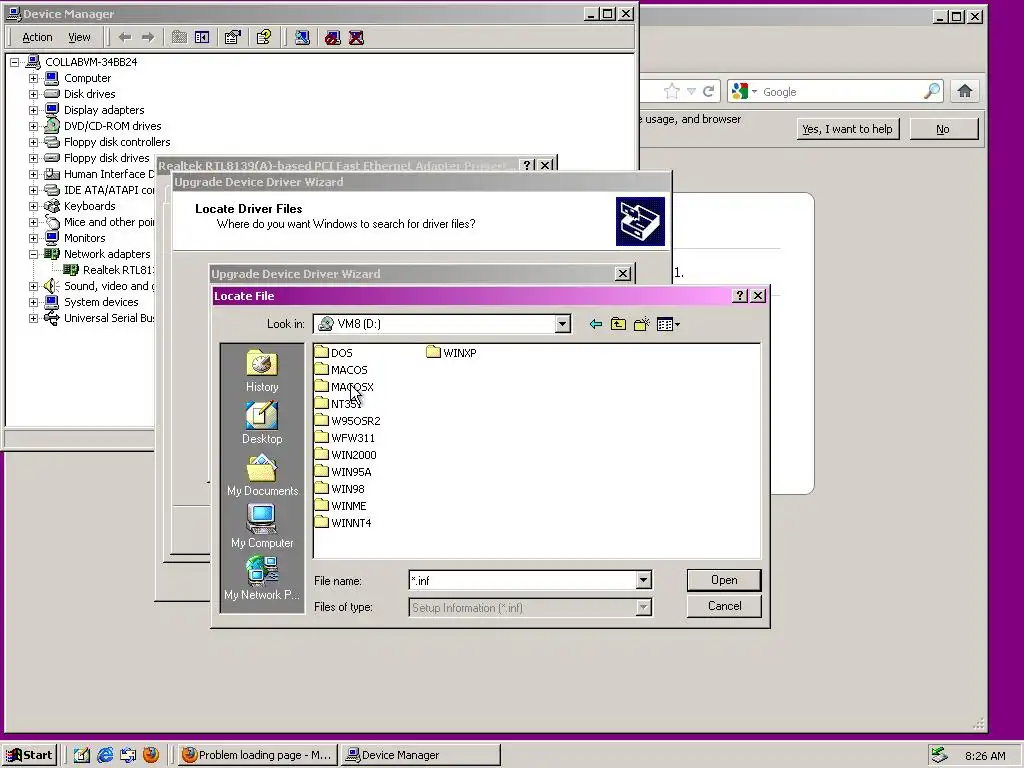Viewport: 1024px width, 768px height.
Task: Jump to Desktop in the places bar
Action: click(x=262, y=423)
